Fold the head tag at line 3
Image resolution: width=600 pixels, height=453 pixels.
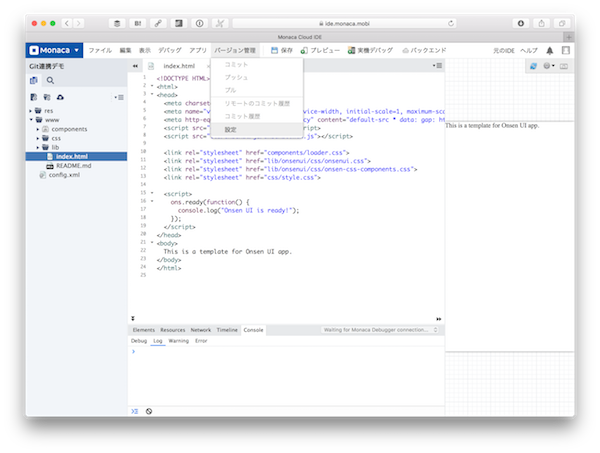tap(152, 94)
